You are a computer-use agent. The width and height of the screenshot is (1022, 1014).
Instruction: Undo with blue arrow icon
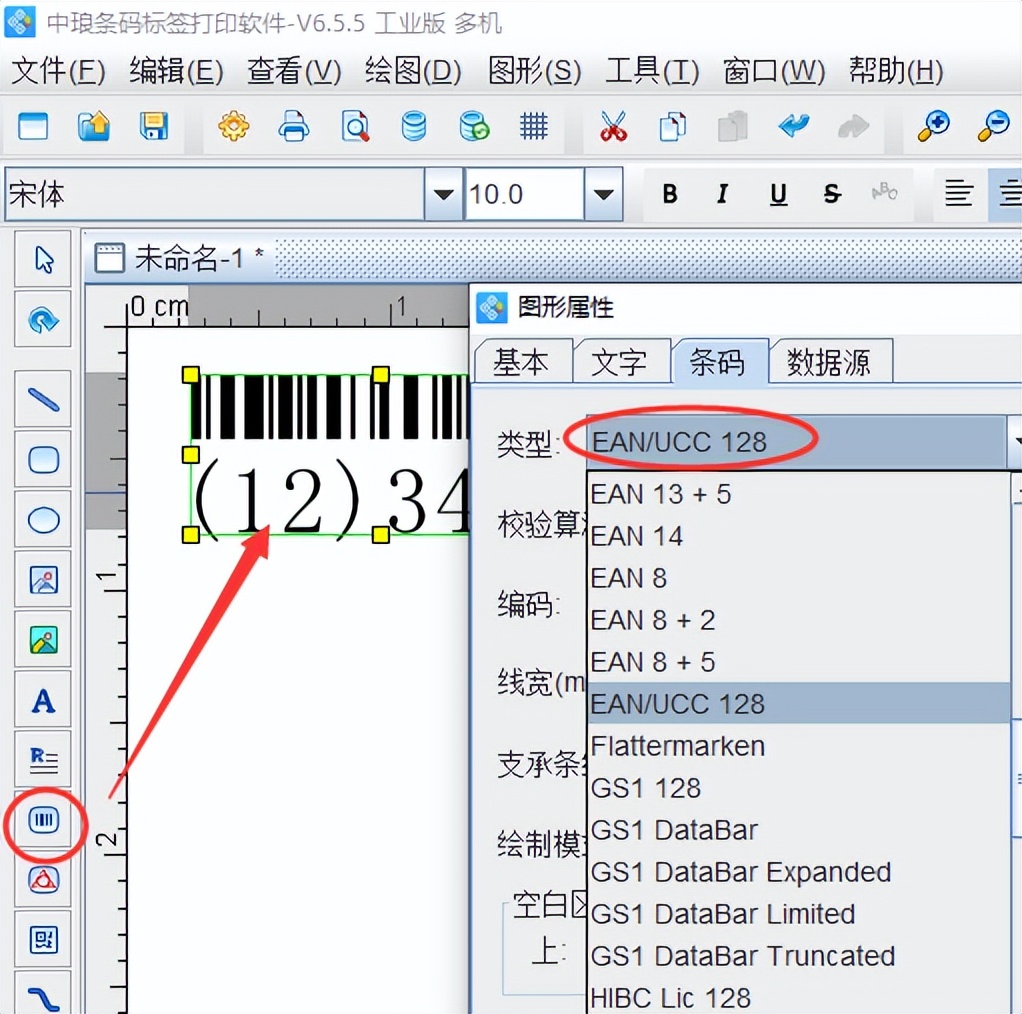793,125
